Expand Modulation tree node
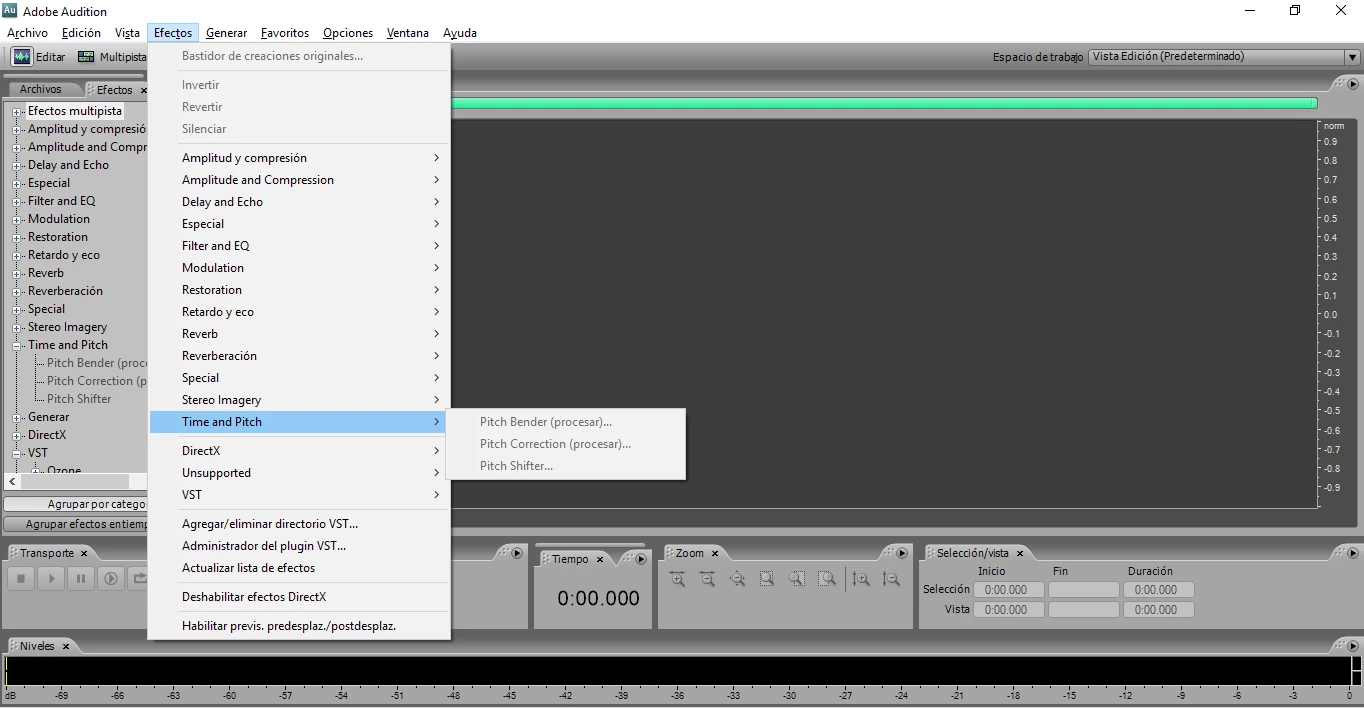 point(17,219)
